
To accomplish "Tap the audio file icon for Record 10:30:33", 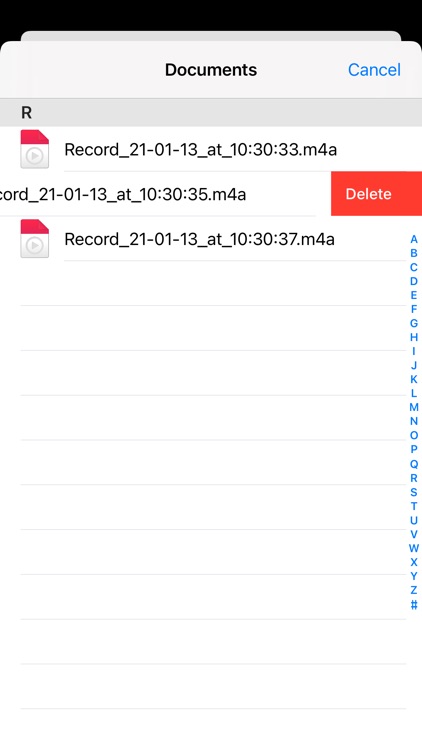I will pyautogui.click(x=34, y=149).
